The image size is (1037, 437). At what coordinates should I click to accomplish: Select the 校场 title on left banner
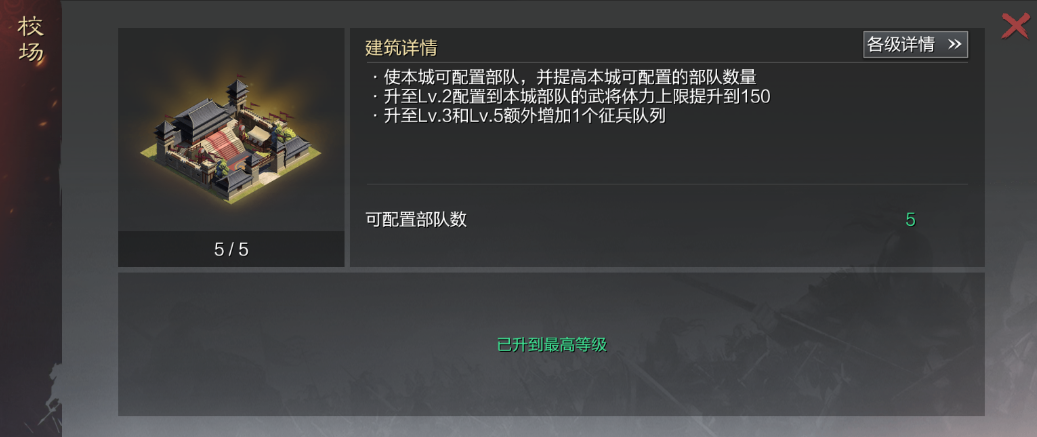coord(31,40)
